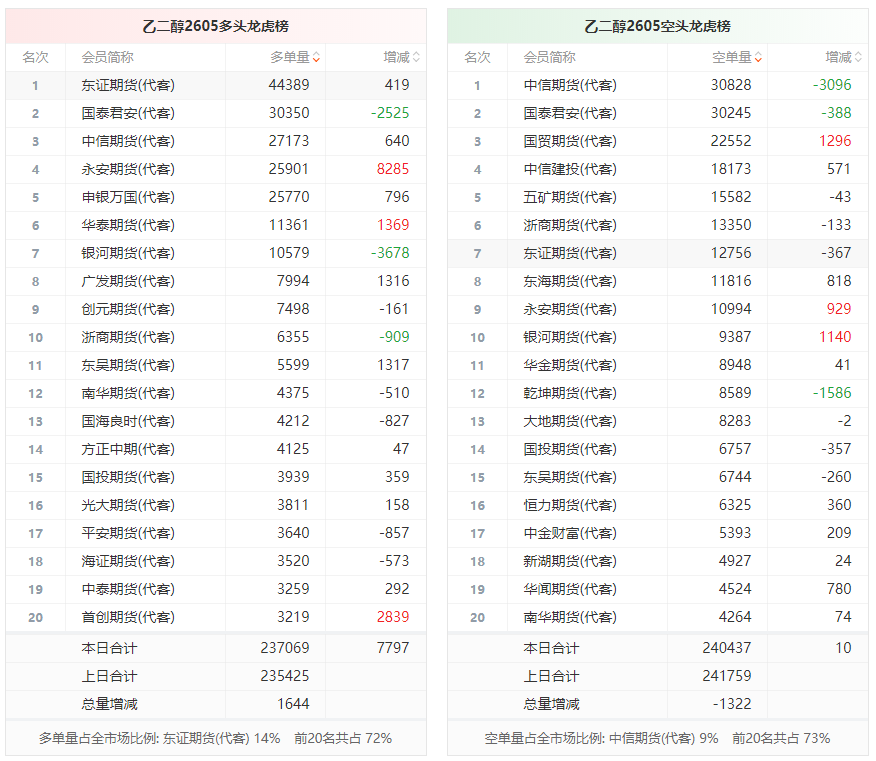Click 新湖期货(代客) member name
The image size is (876, 761).
pyautogui.click(x=570, y=561)
